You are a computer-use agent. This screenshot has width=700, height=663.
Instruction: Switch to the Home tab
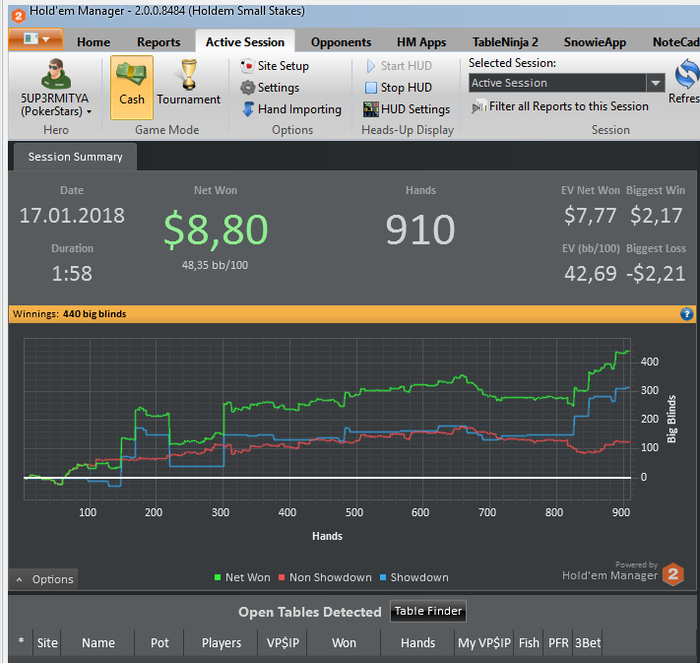[x=93, y=42]
